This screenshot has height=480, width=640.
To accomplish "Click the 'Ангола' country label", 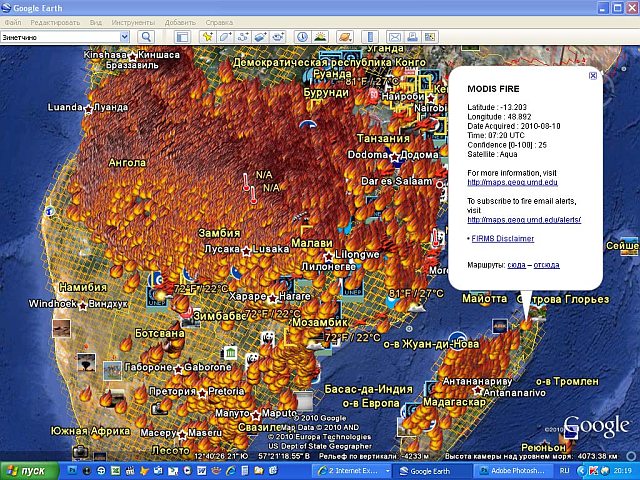I will 127,163.
